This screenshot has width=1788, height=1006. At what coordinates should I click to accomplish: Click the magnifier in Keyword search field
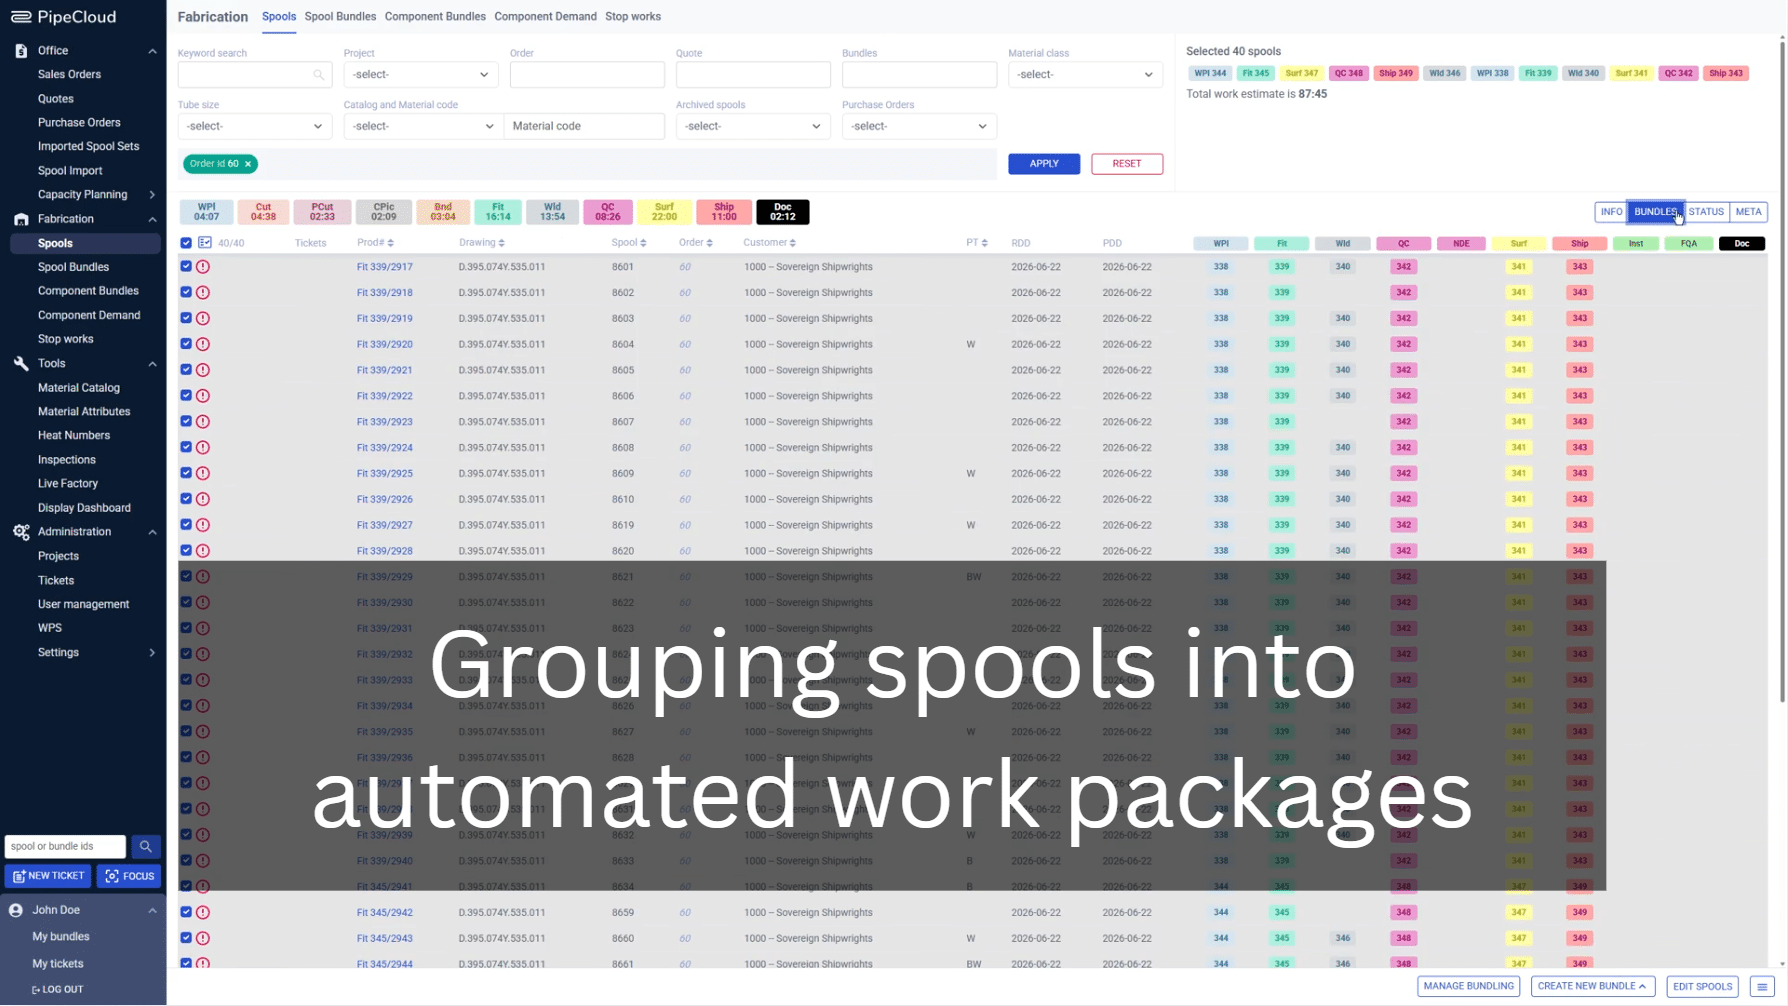[x=318, y=75]
